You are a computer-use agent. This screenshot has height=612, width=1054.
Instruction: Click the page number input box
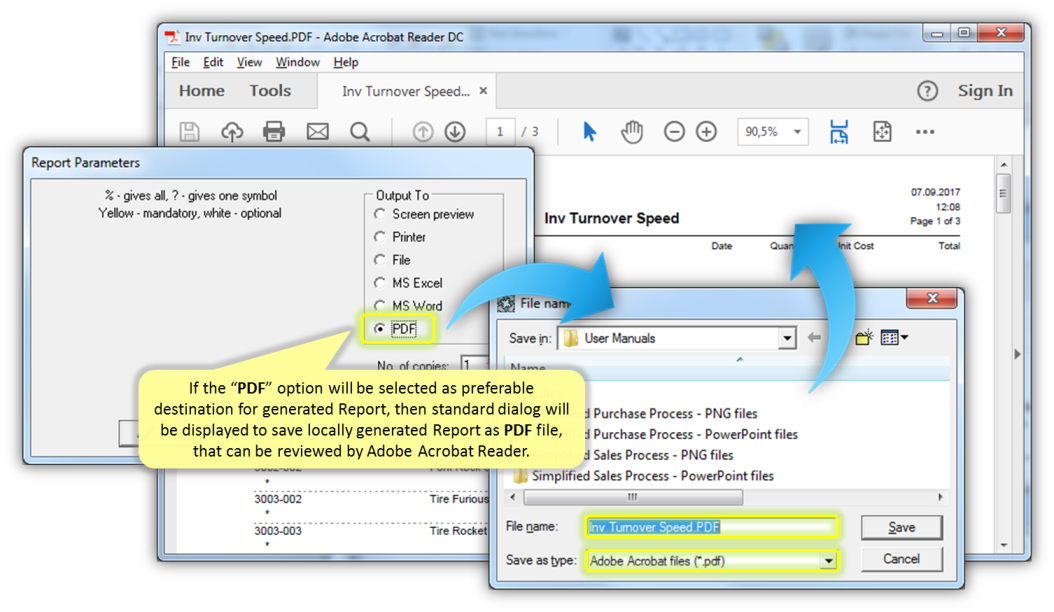(500, 131)
